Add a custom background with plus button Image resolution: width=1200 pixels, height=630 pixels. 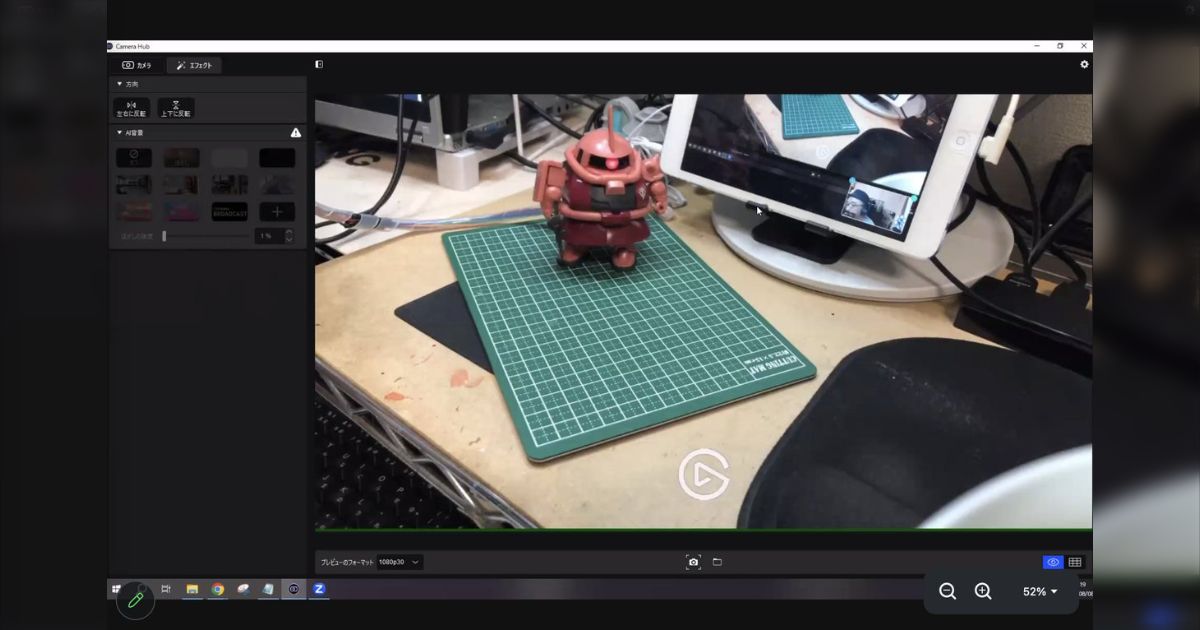(x=277, y=212)
